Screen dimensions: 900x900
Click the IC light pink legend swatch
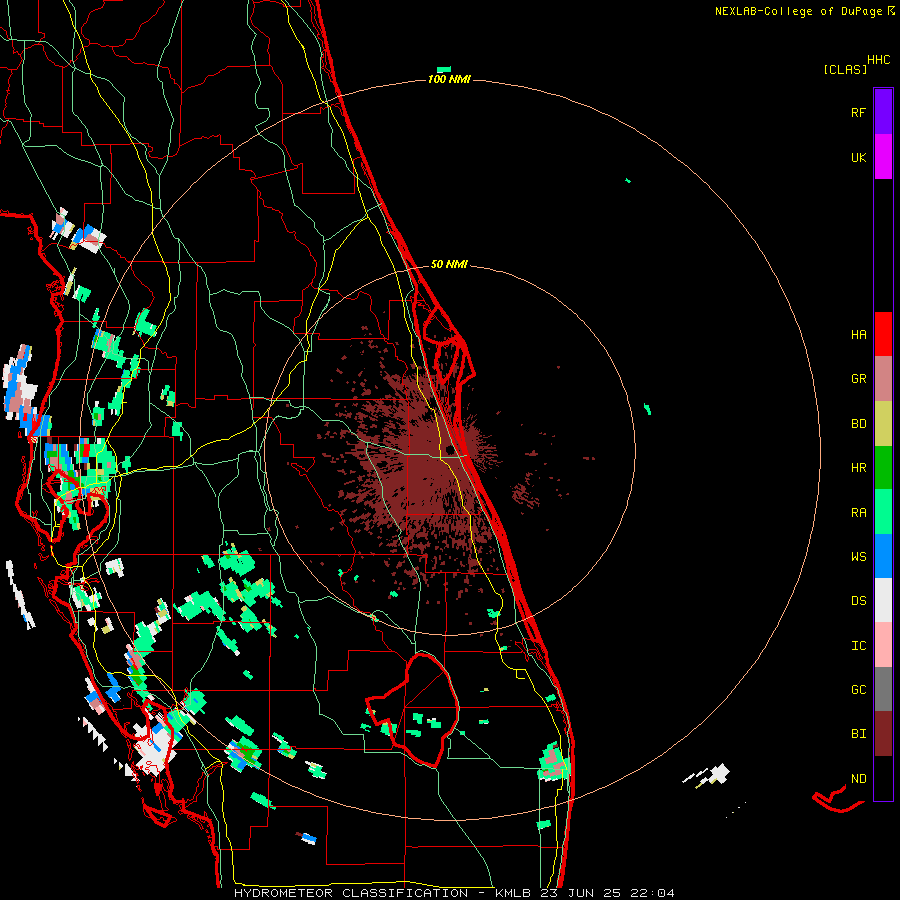(x=883, y=645)
